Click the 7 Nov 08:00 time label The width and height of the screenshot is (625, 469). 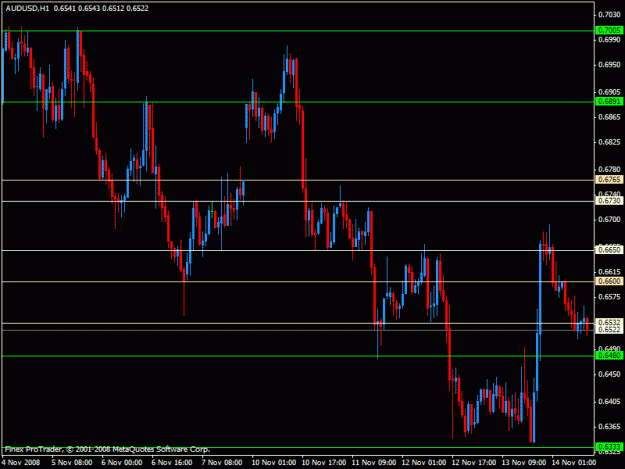pos(222,462)
